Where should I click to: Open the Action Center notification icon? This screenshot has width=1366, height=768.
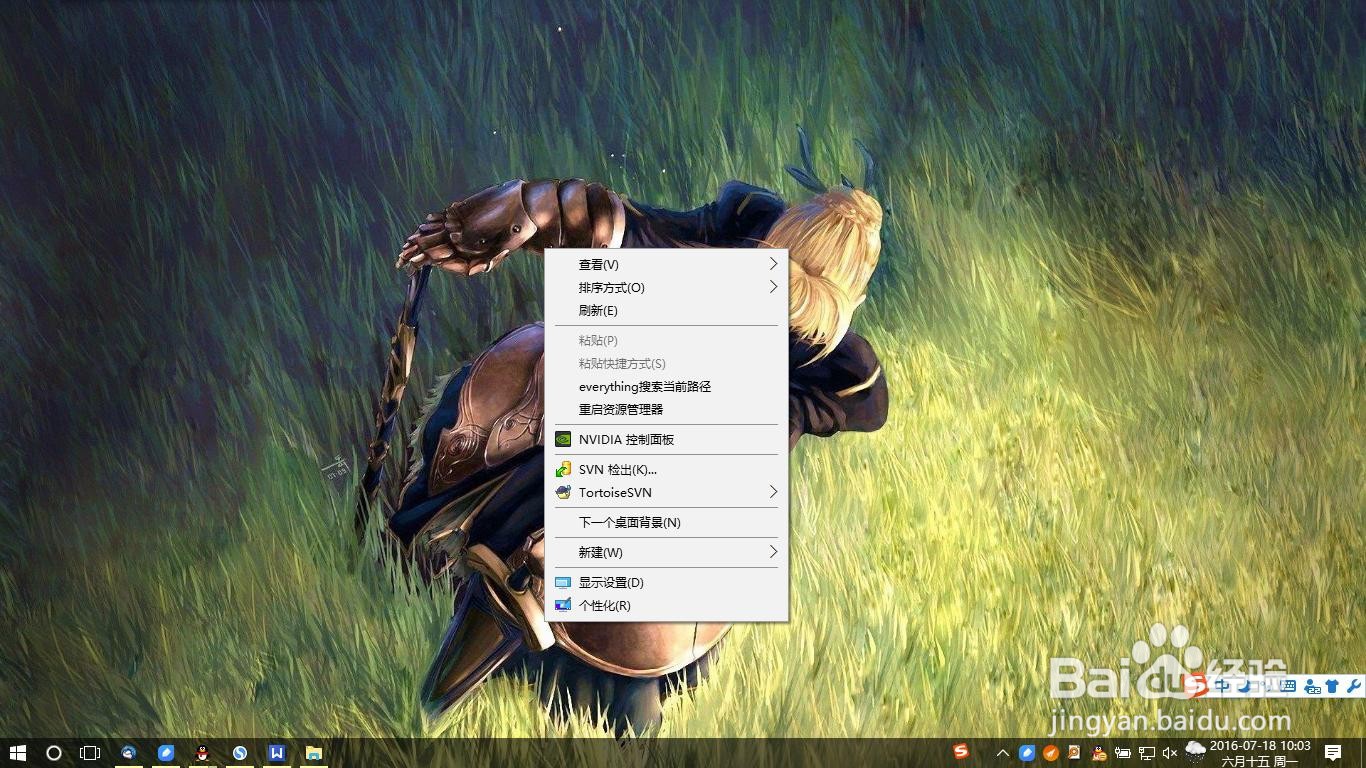pos(1333,752)
